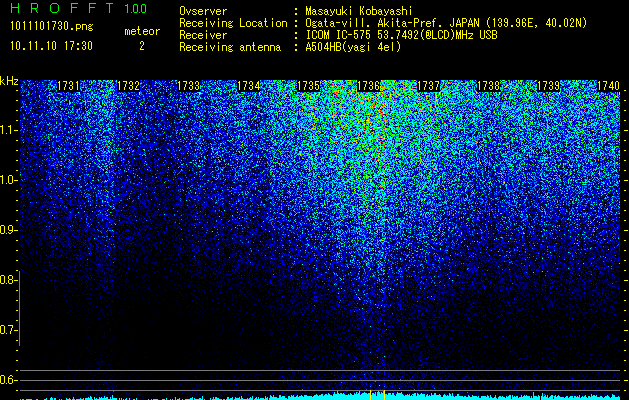This screenshot has width=629, height=400.
Task: Select antenna value A504HB(yagi 4el)
Action: [353, 47]
